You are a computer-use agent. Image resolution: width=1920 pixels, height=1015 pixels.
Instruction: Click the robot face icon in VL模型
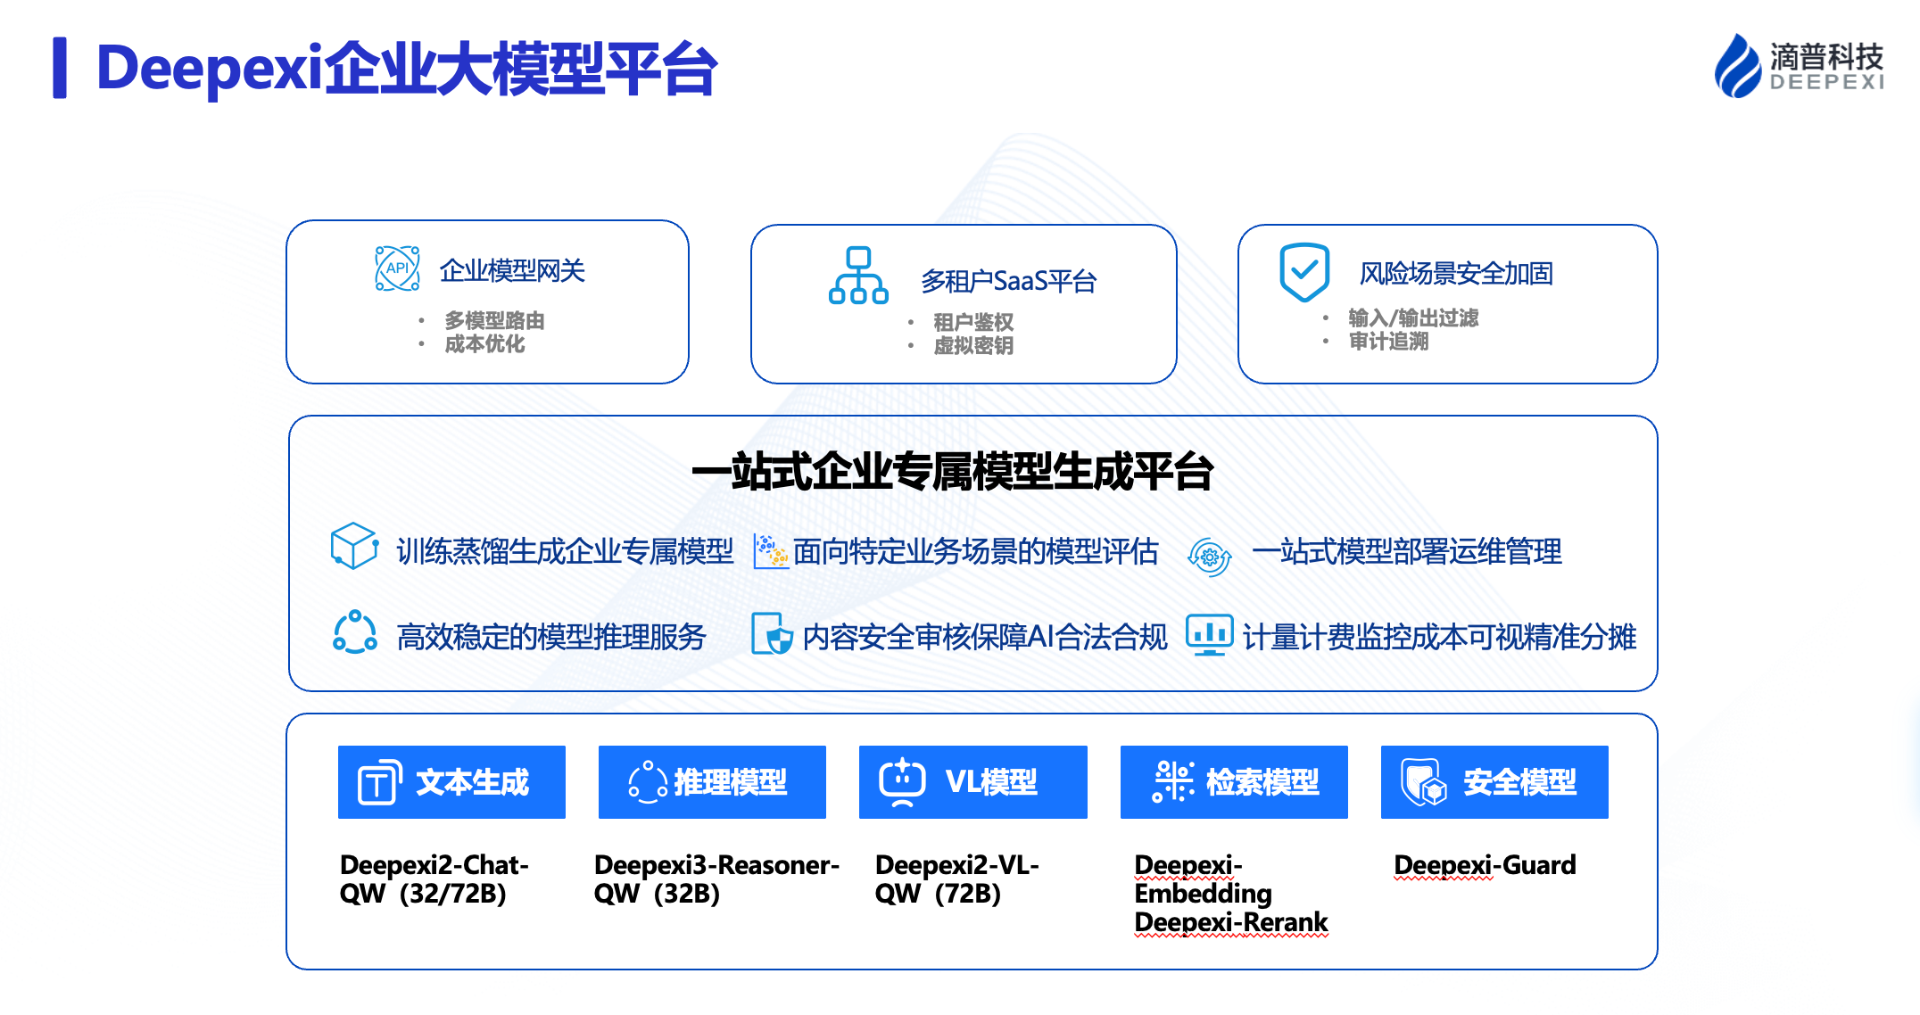902,781
